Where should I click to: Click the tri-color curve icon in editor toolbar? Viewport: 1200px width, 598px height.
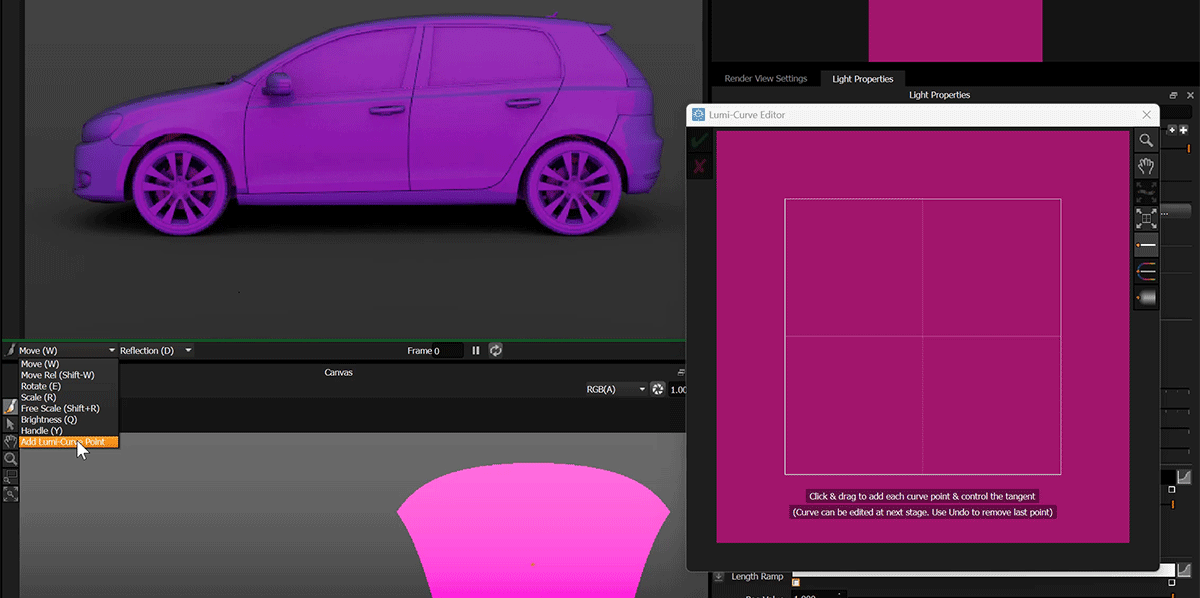(1146, 271)
